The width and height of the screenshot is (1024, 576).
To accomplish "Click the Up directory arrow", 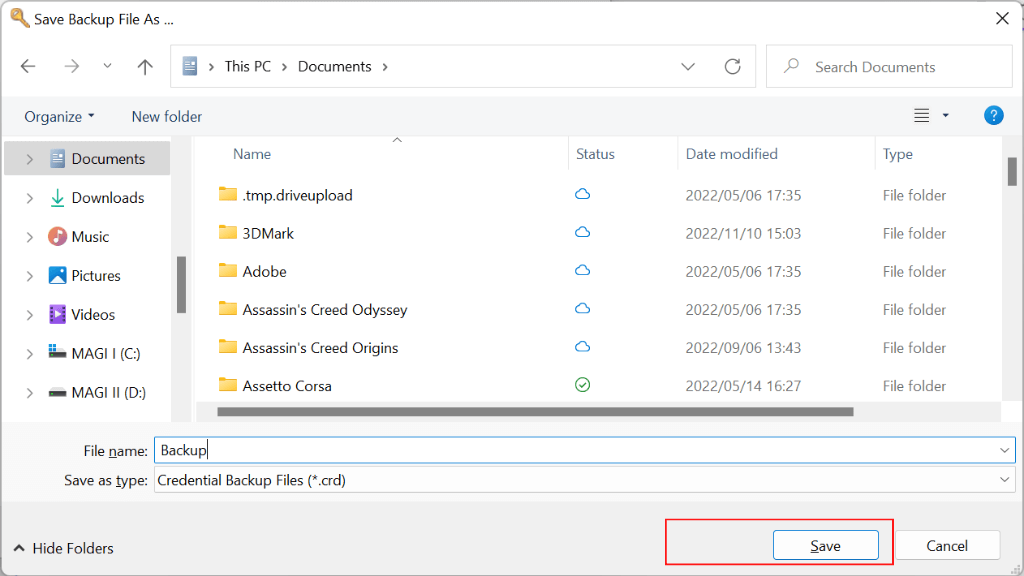I will click(145, 67).
